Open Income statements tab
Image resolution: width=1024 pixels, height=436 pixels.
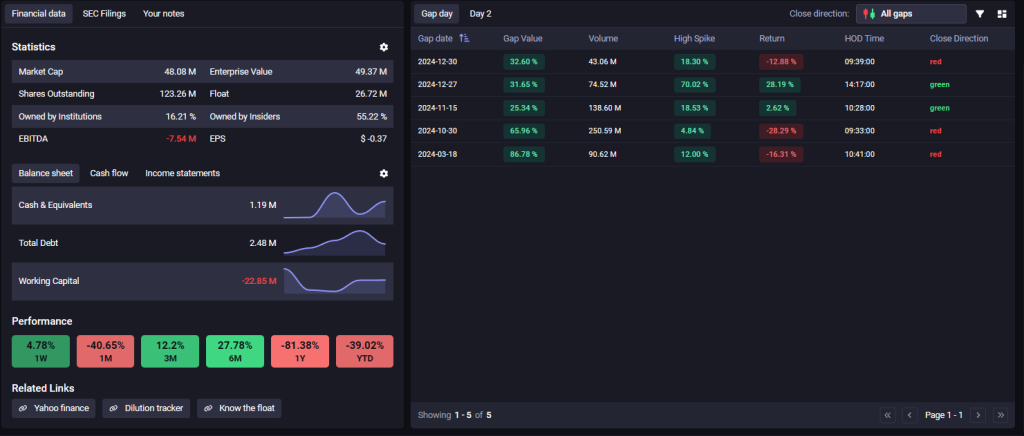pos(182,173)
